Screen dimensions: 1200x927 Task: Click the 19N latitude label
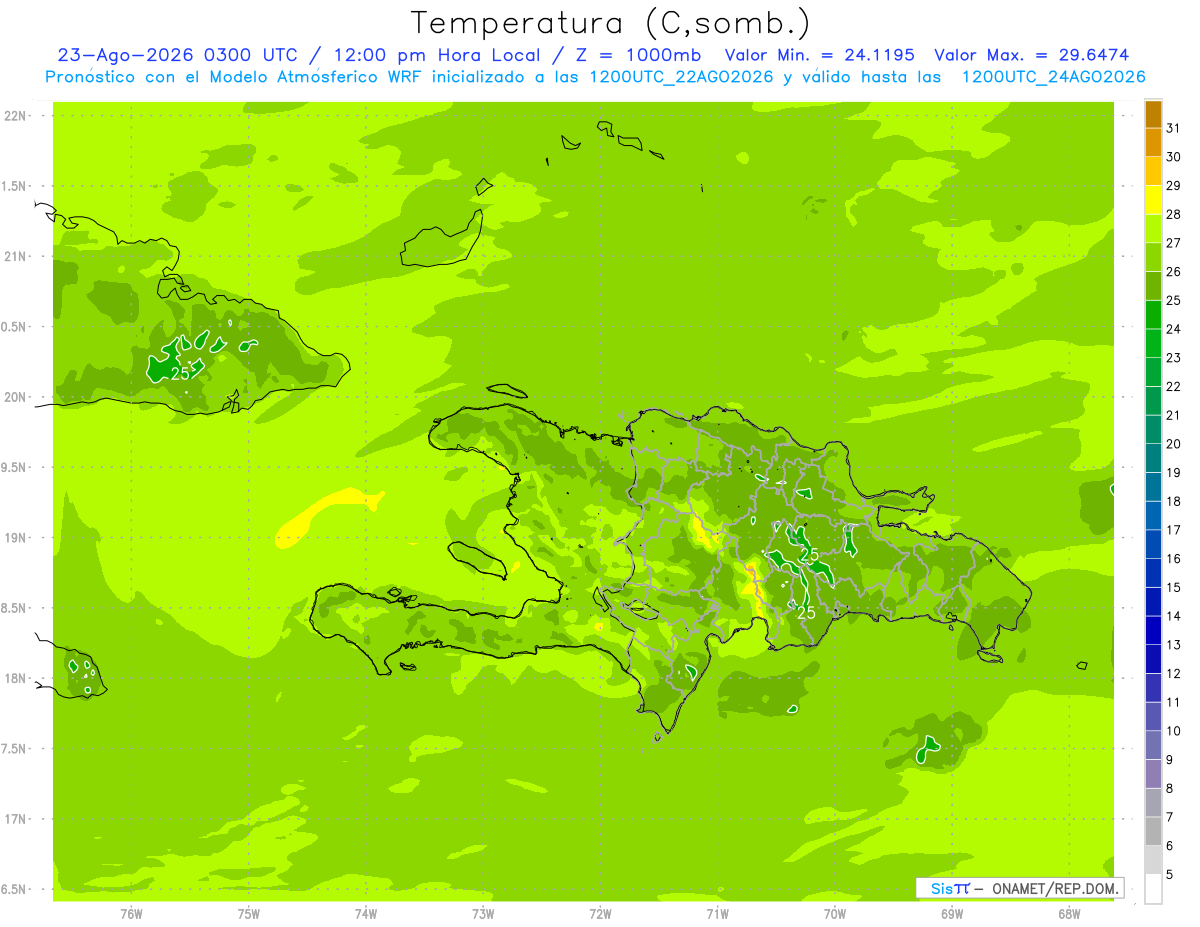coord(17,537)
